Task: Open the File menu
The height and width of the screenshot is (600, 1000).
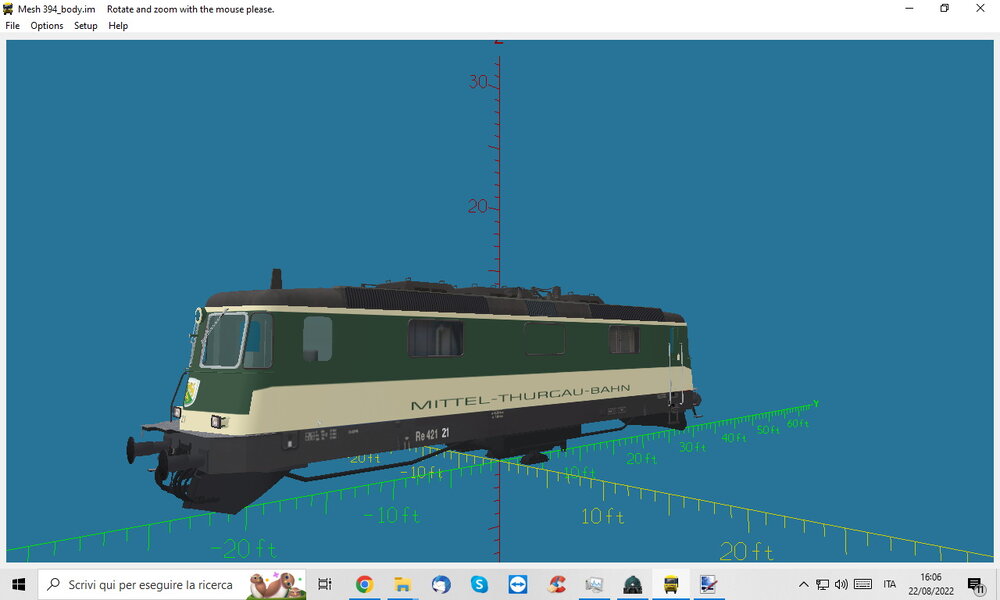Action: (12, 26)
